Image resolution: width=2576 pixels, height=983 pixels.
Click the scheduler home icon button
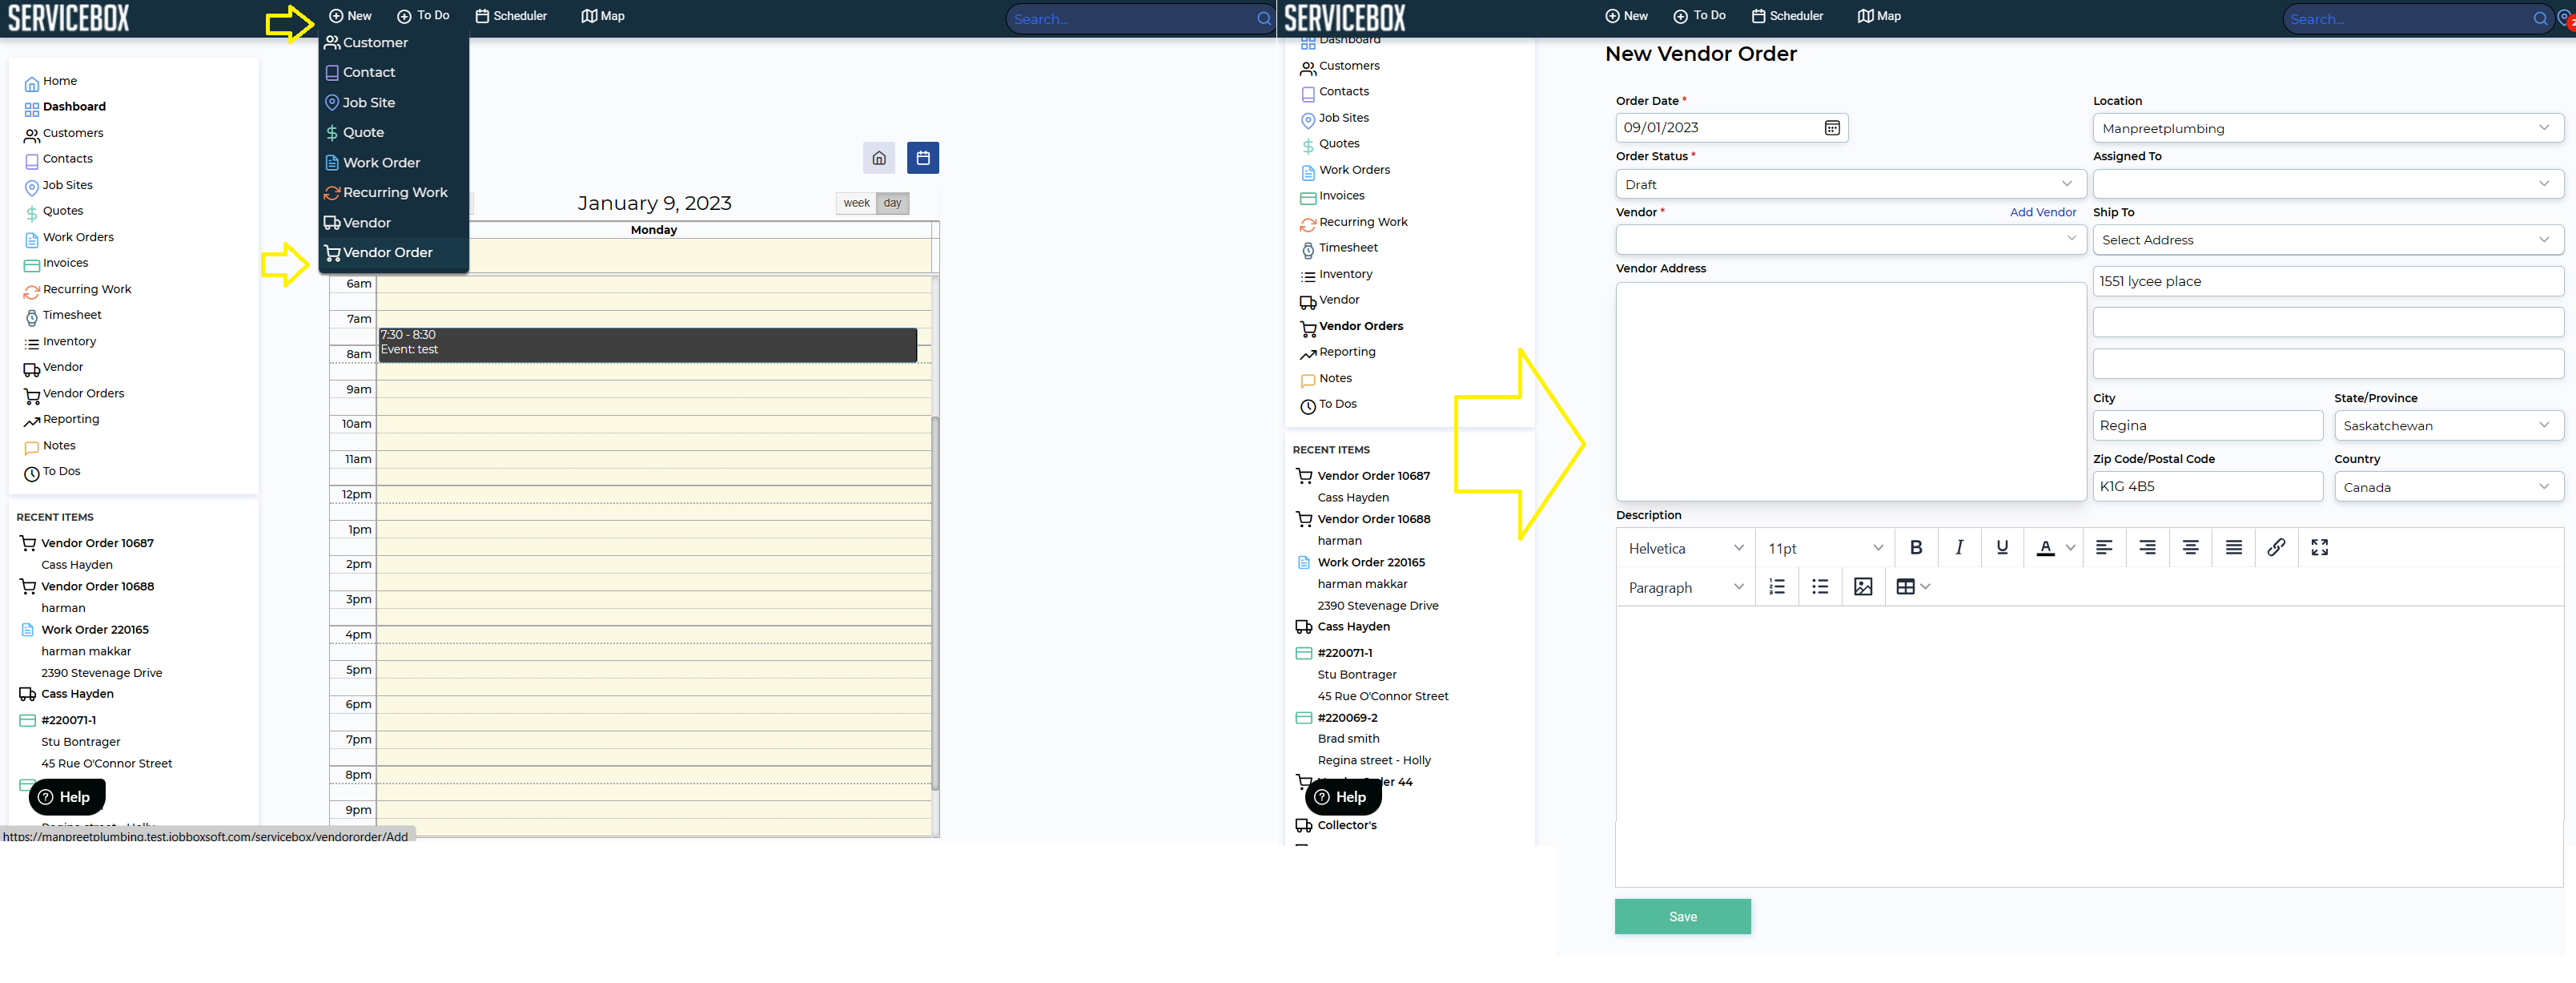tap(878, 158)
